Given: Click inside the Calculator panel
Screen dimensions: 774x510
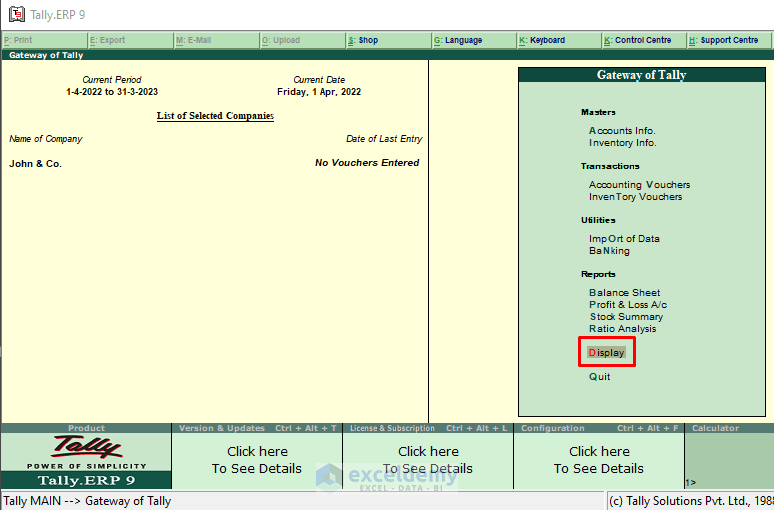Looking at the screenshot, I should [729, 460].
